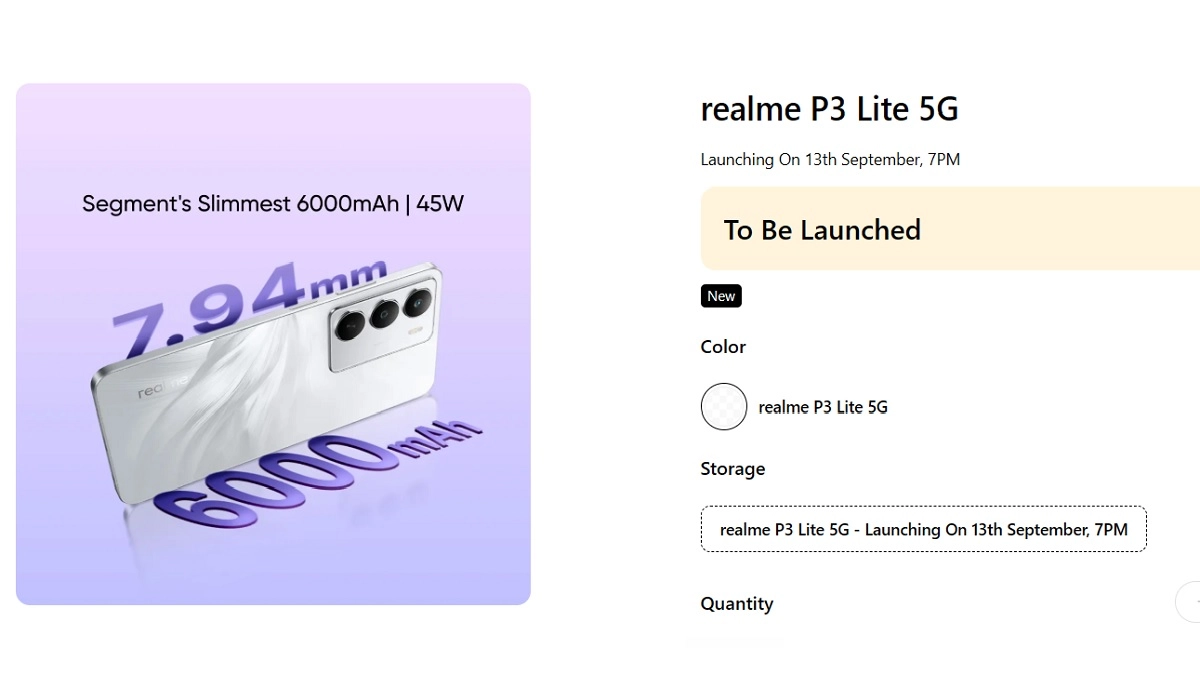This screenshot has width=1200, height=675.
Task: Select the white realme P3 Lite color swatch
Action: pos(724,407)
